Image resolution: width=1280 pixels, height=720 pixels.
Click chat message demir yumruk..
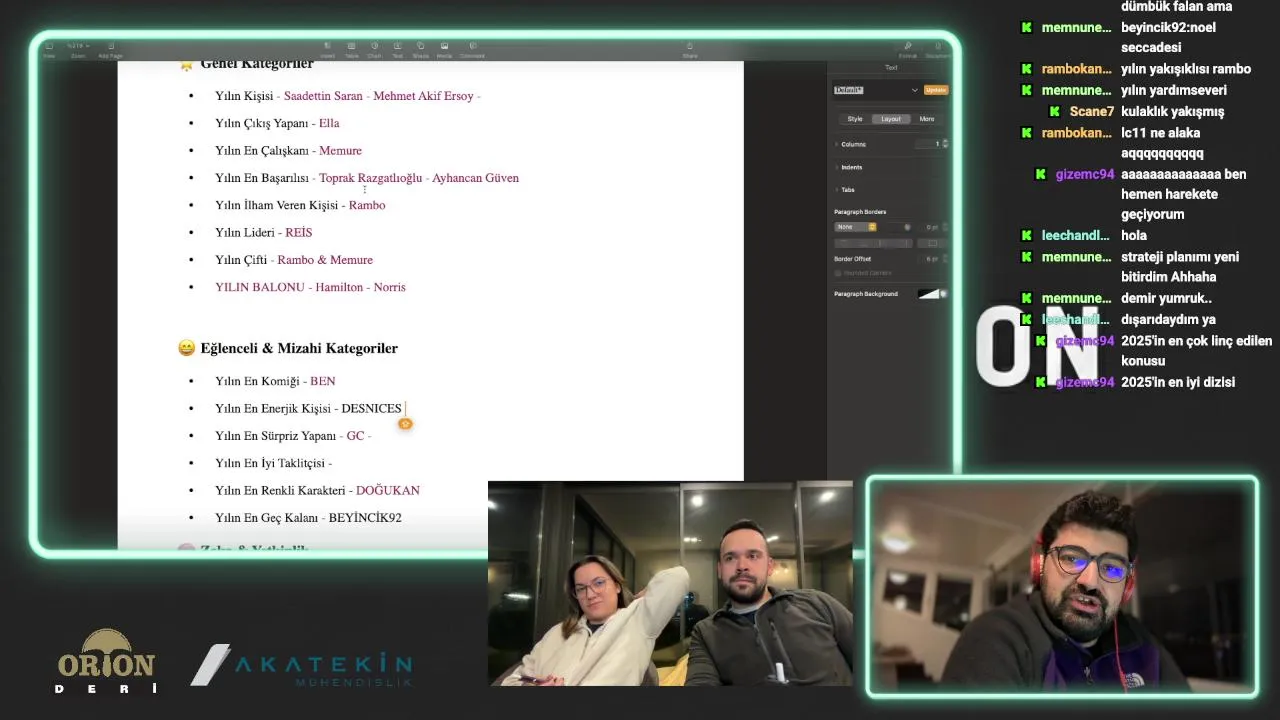pyautogui.click(x=1166, y=298)
